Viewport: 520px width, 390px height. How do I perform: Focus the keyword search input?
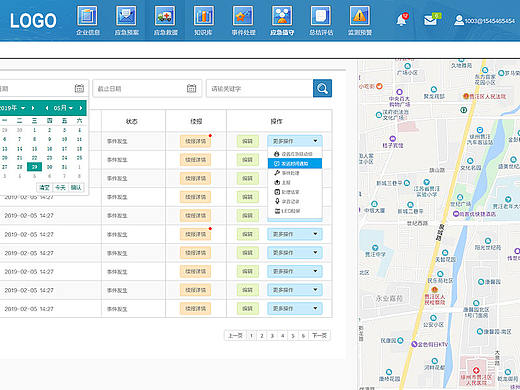pos(260,88)
